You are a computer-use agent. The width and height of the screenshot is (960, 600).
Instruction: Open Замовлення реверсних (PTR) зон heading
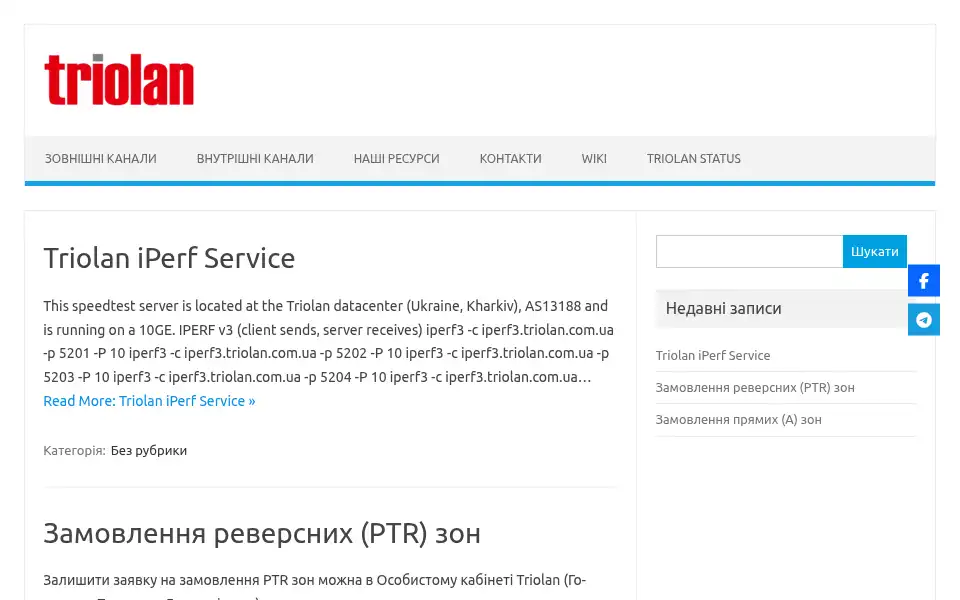(262, 534)
